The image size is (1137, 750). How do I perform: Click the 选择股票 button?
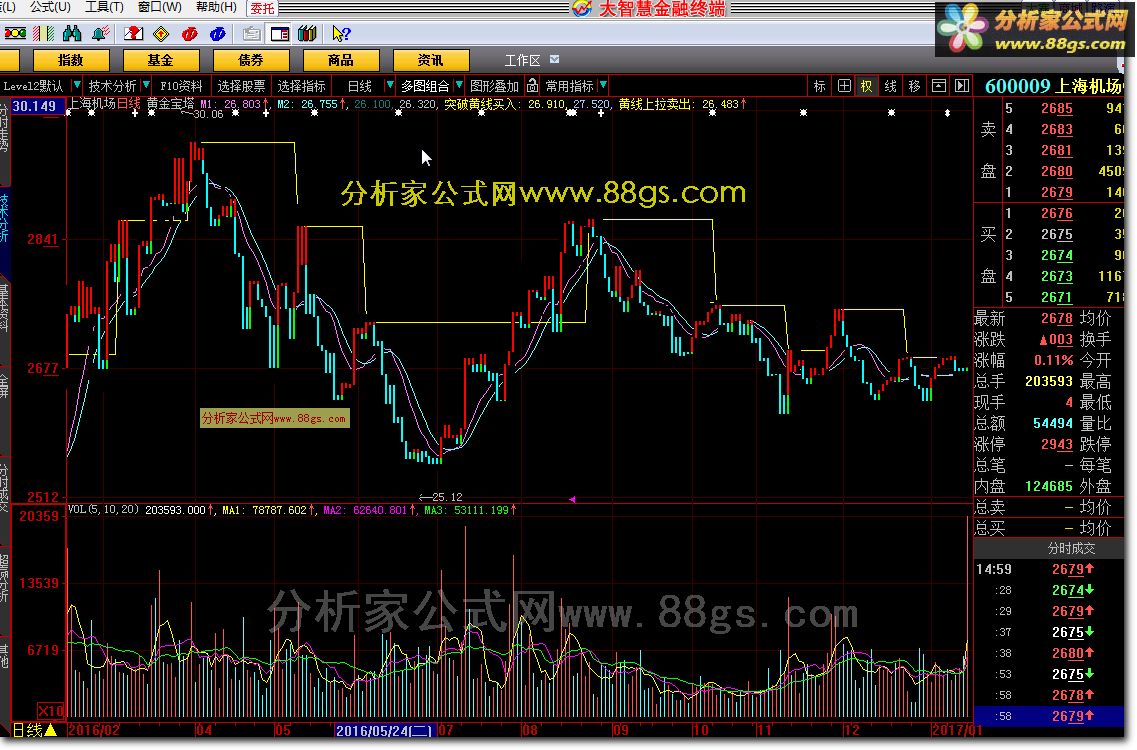241,86
